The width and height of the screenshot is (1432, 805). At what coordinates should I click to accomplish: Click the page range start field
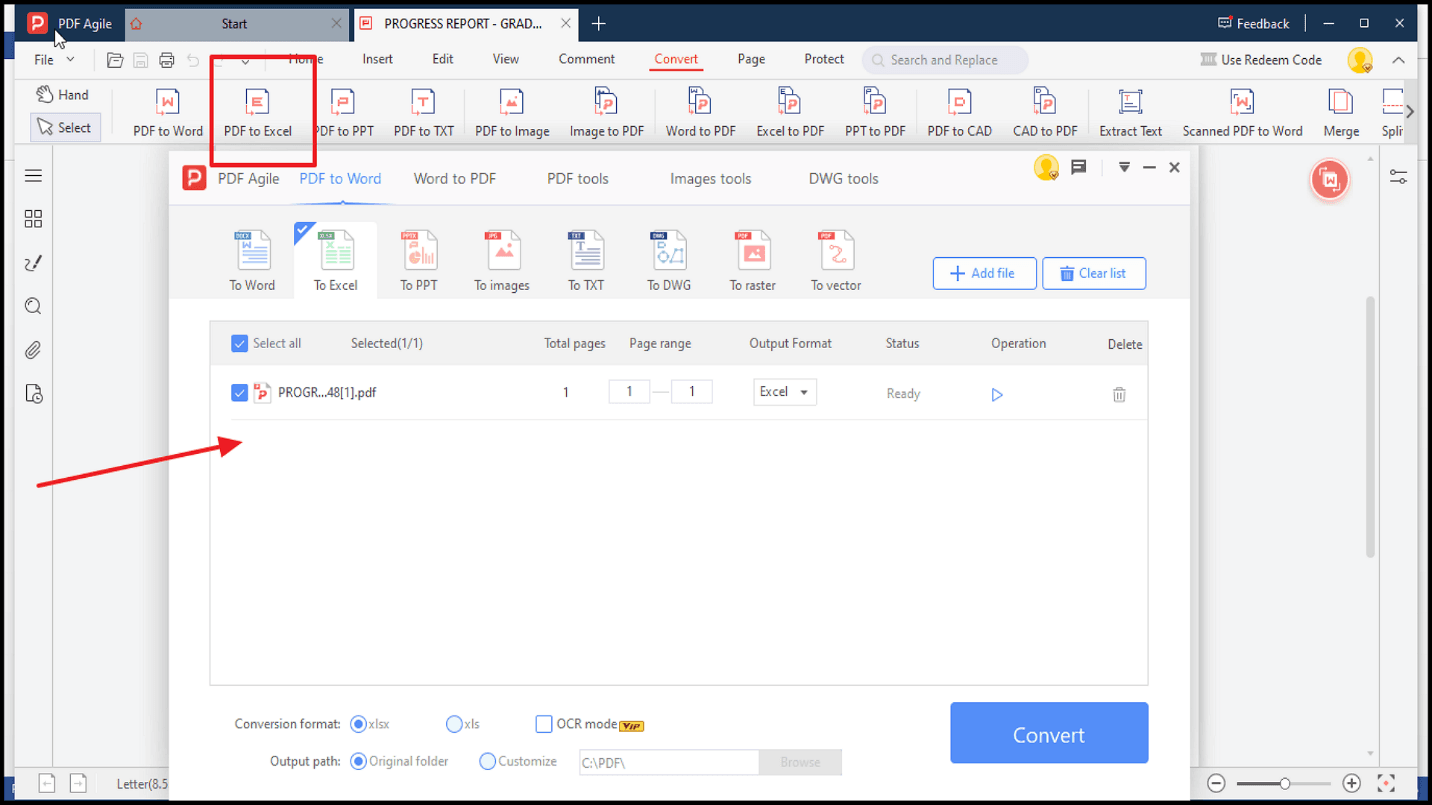(629, 392)
